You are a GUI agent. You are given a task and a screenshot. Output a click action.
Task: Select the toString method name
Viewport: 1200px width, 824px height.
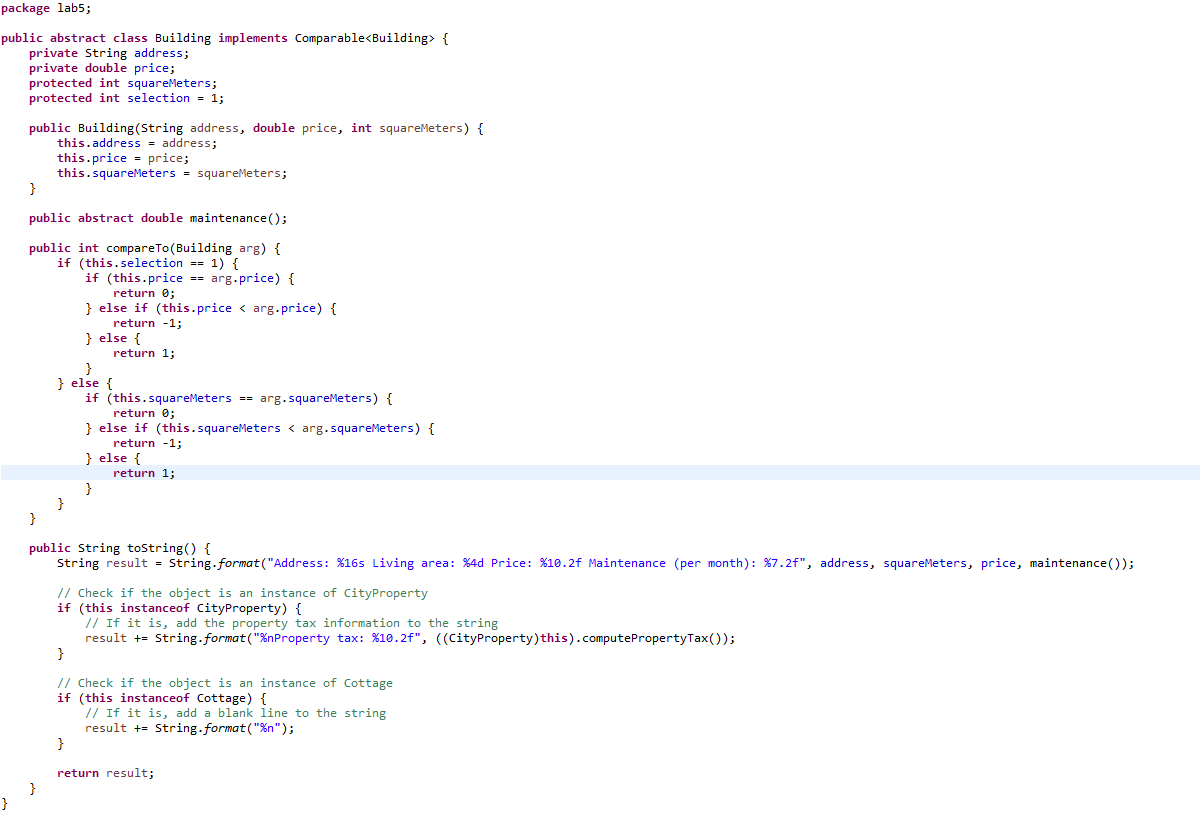pyautogui.click(x=138, y=547)
